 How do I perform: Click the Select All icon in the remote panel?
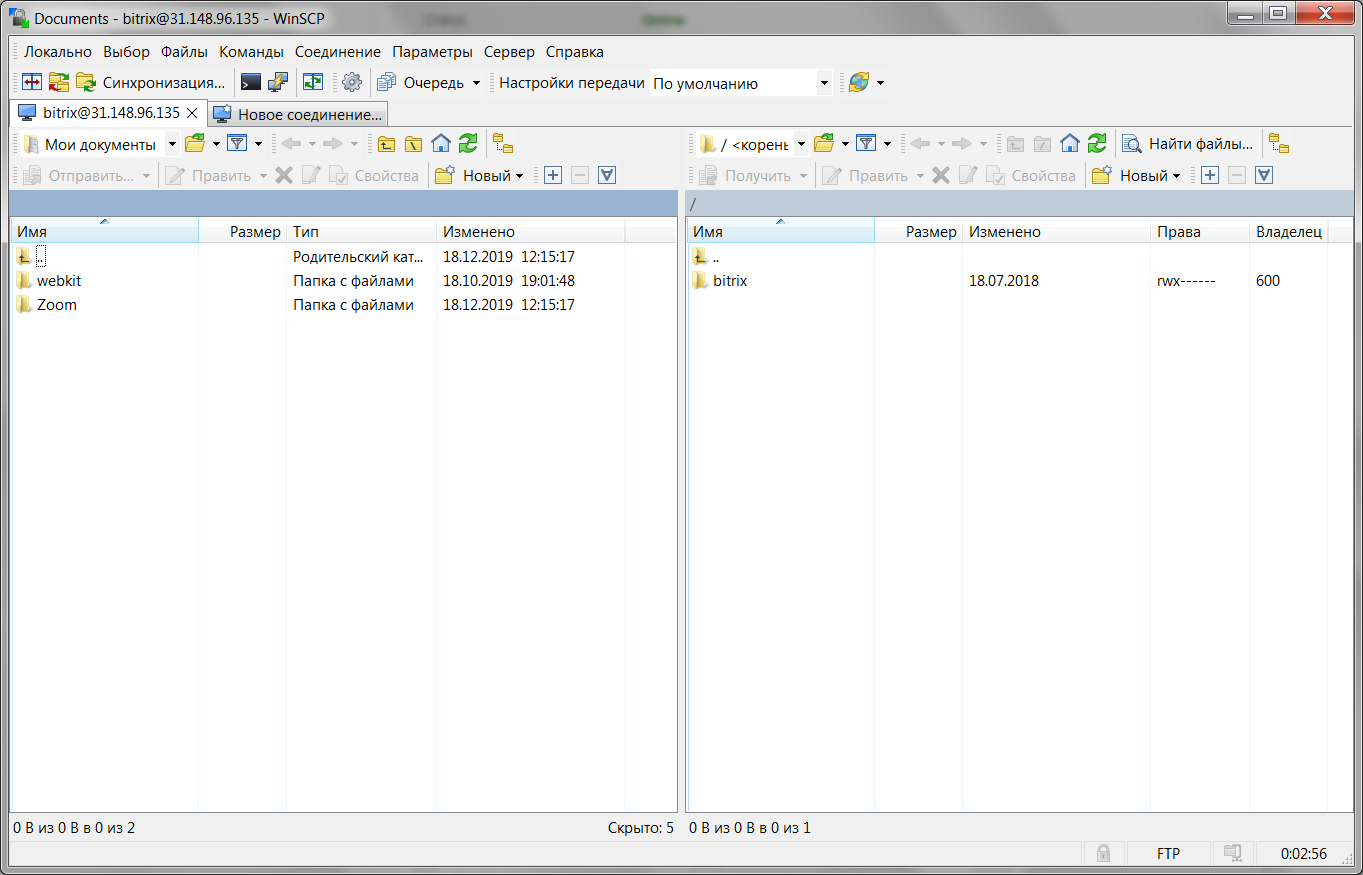pyautogui.click(x=1264, y=175)
